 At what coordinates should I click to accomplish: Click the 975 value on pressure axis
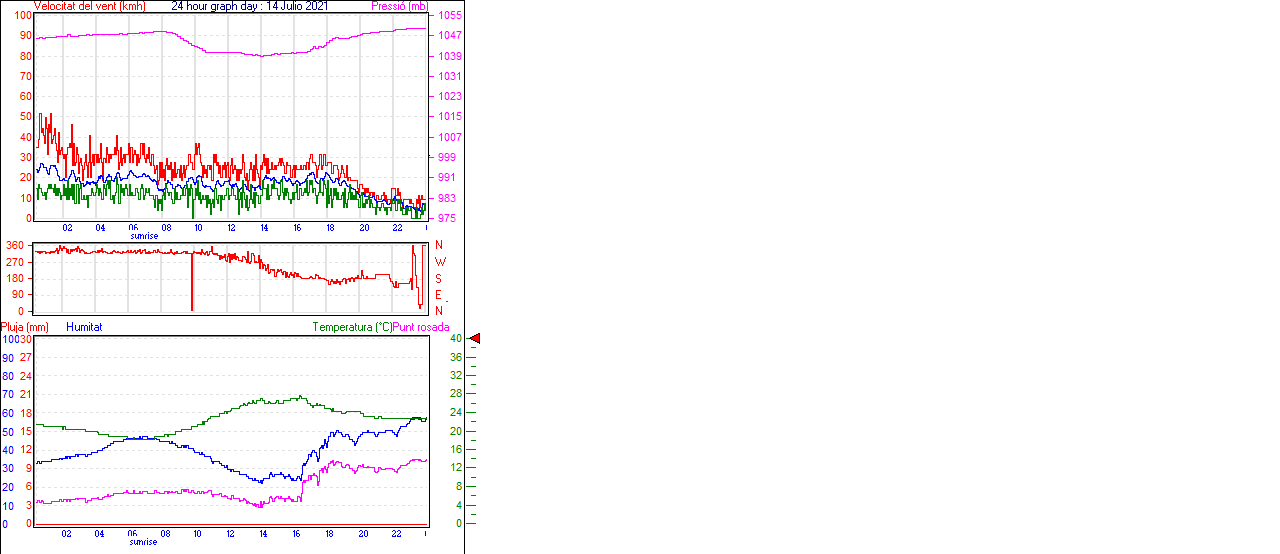pyautogui.click(x=447, y=218)
